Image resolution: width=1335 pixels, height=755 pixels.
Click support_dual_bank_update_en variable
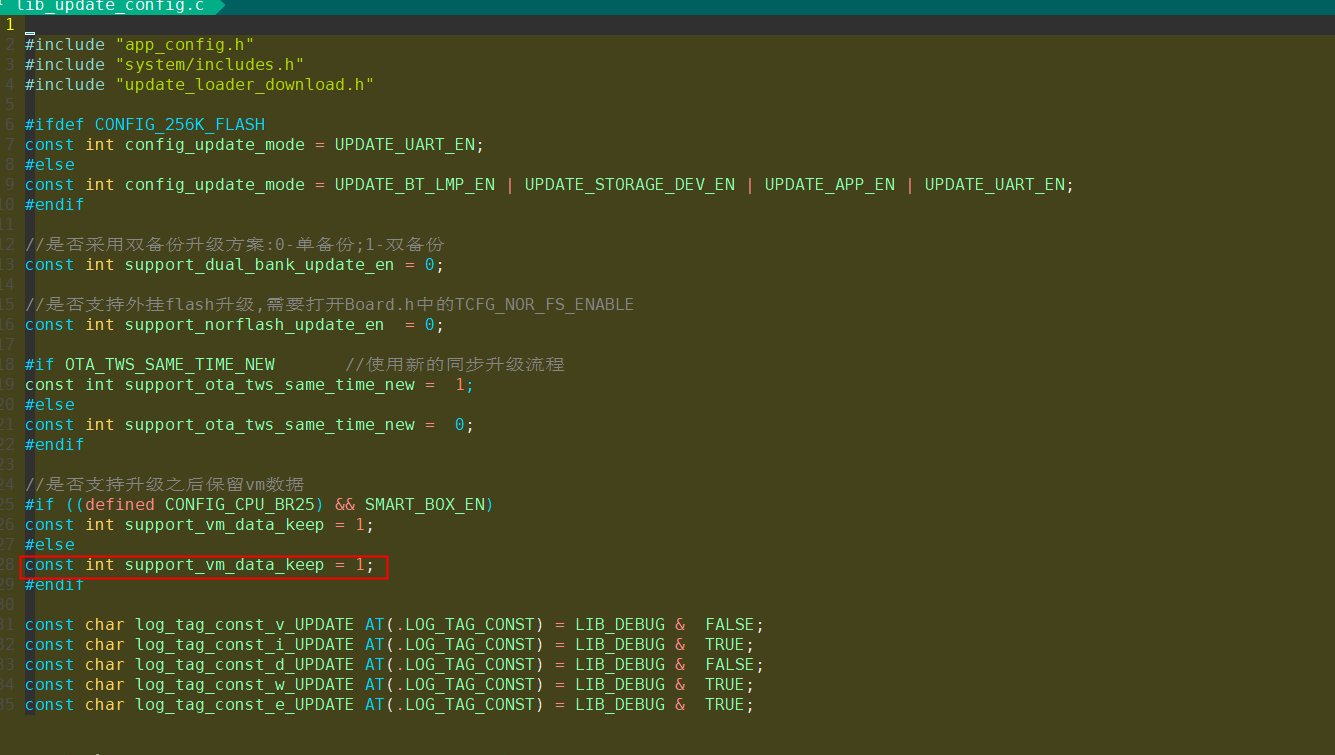pos(259,265)
